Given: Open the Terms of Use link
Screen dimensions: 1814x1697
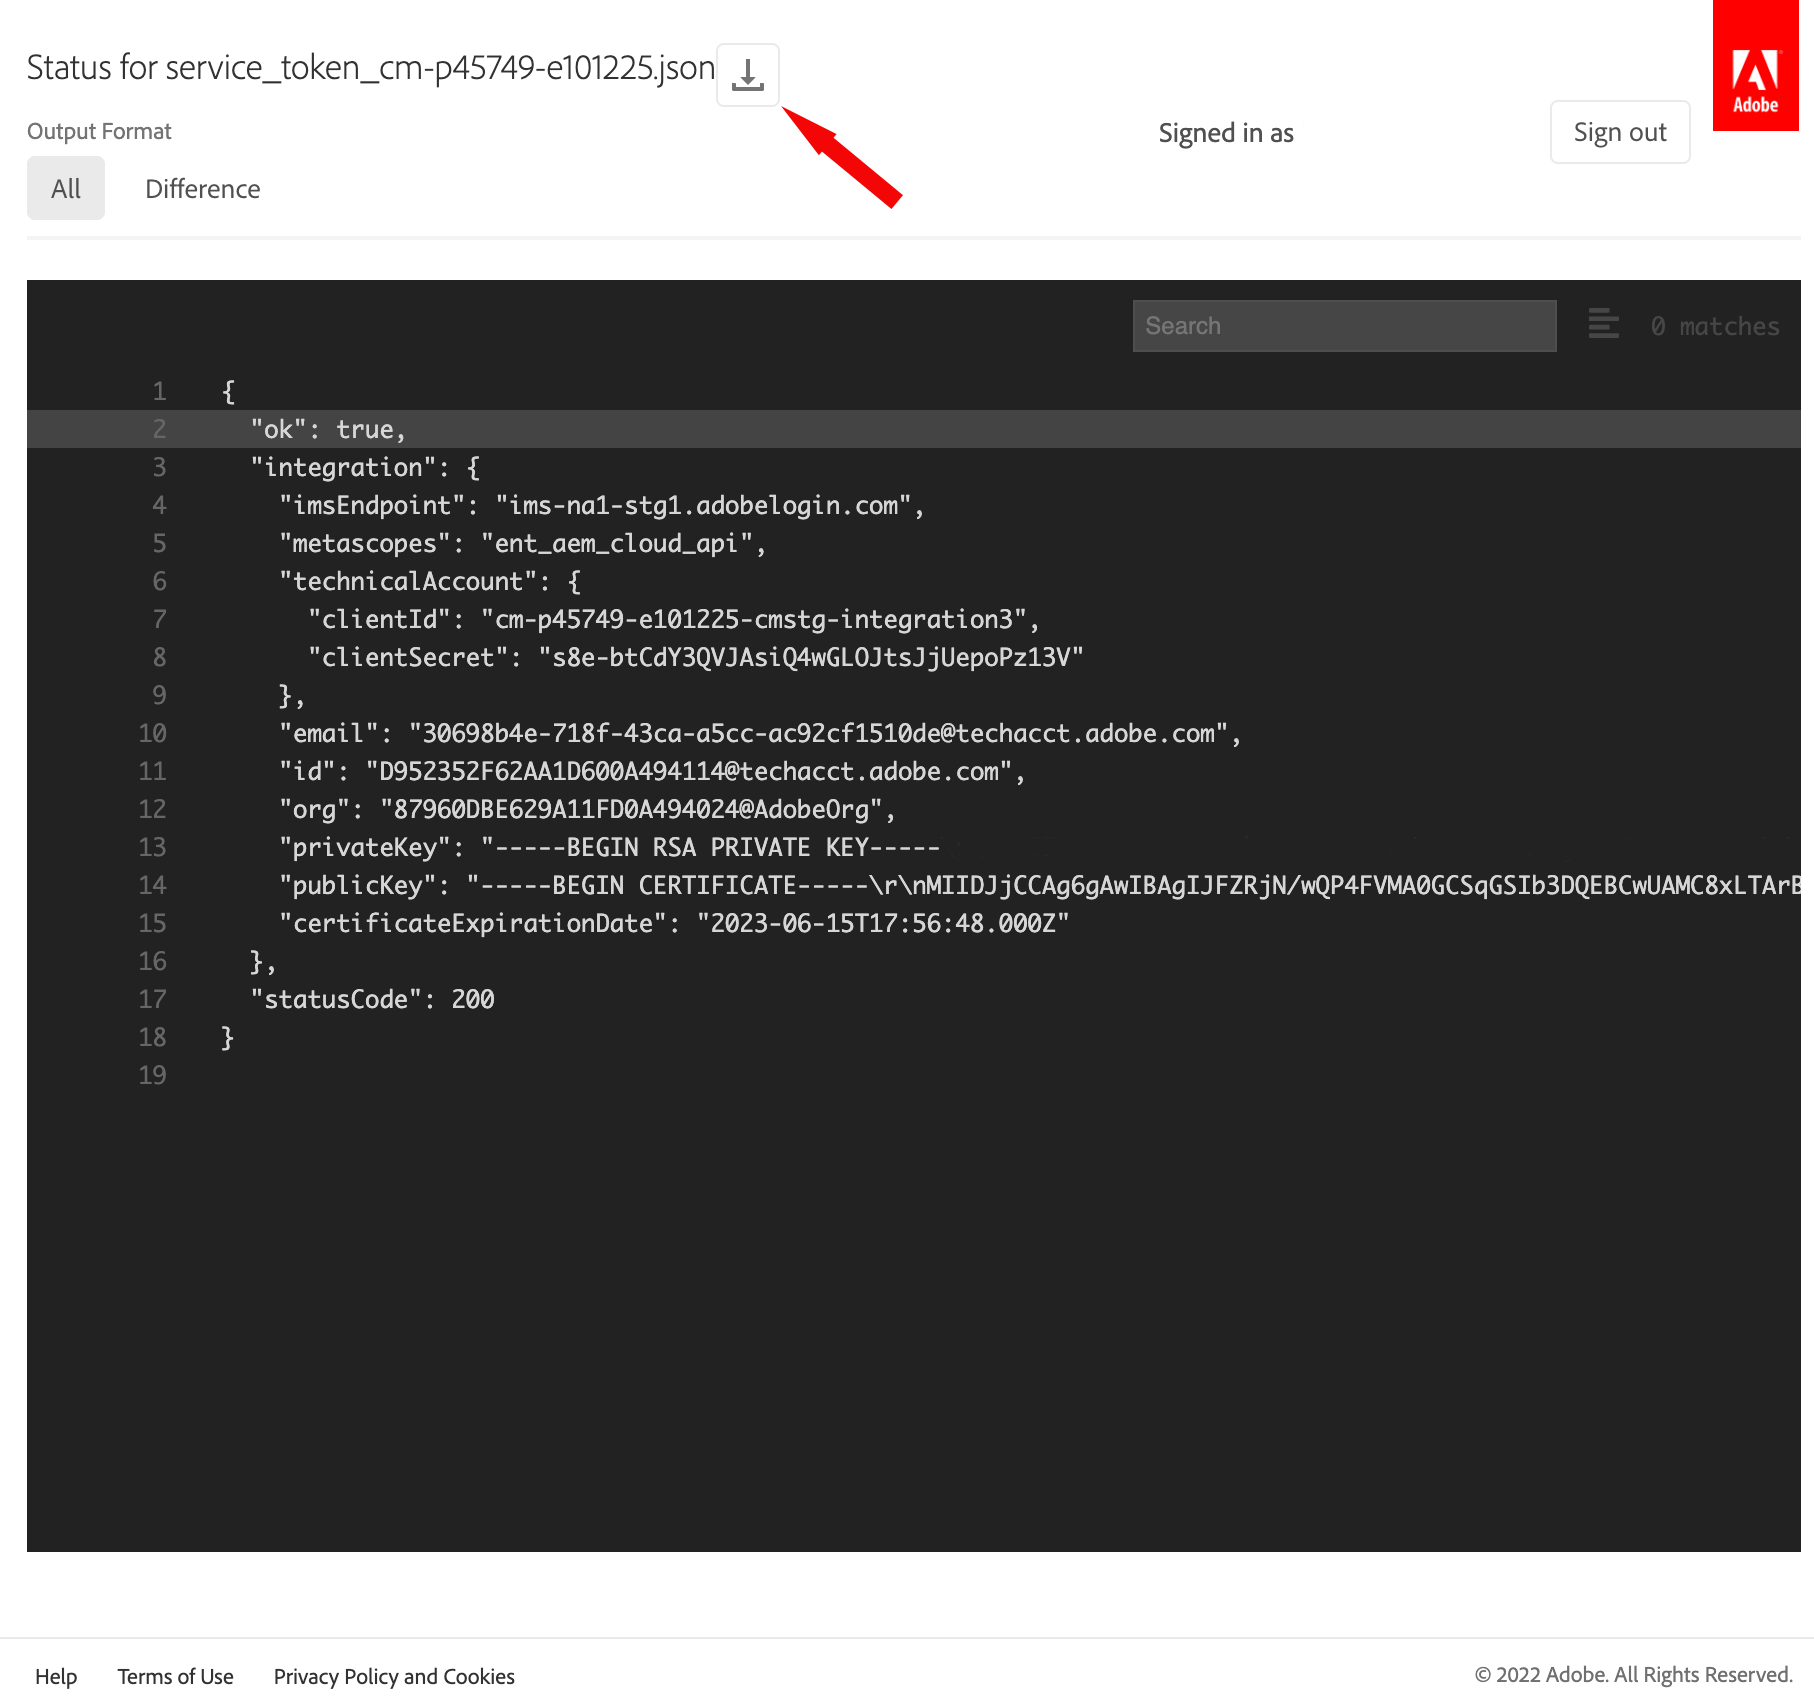Looking at the screenshot, I should pos(175,1676).
